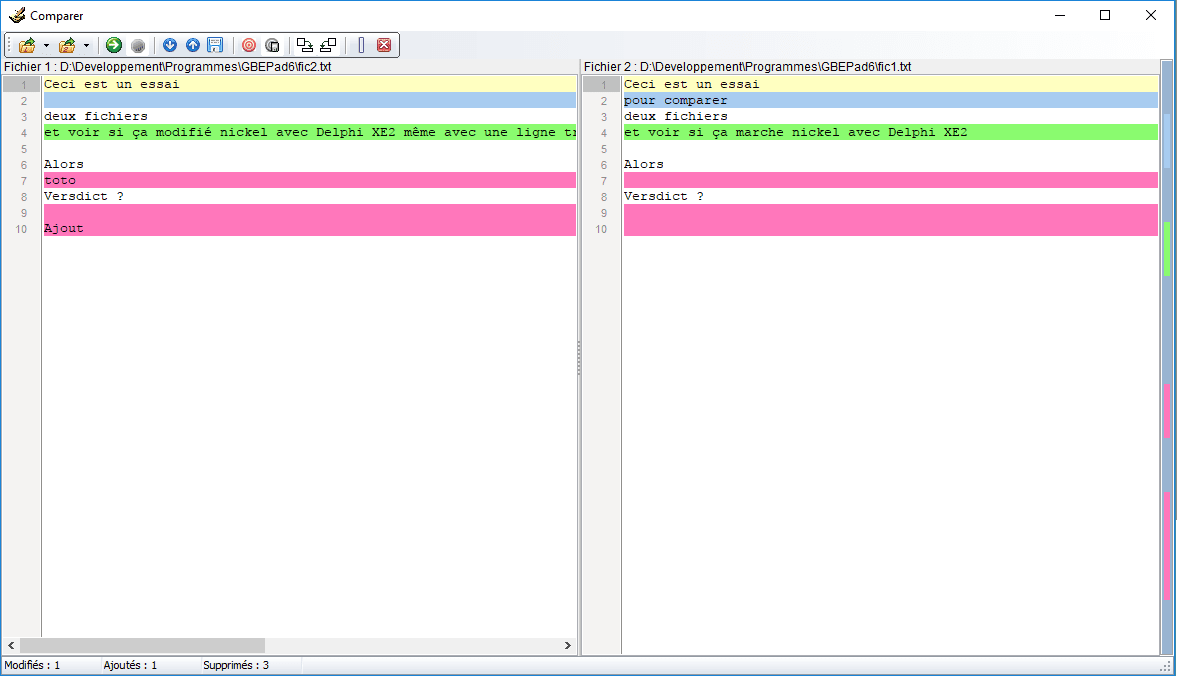Click 'Versdict ?' in the left pane

coord(83,197)
